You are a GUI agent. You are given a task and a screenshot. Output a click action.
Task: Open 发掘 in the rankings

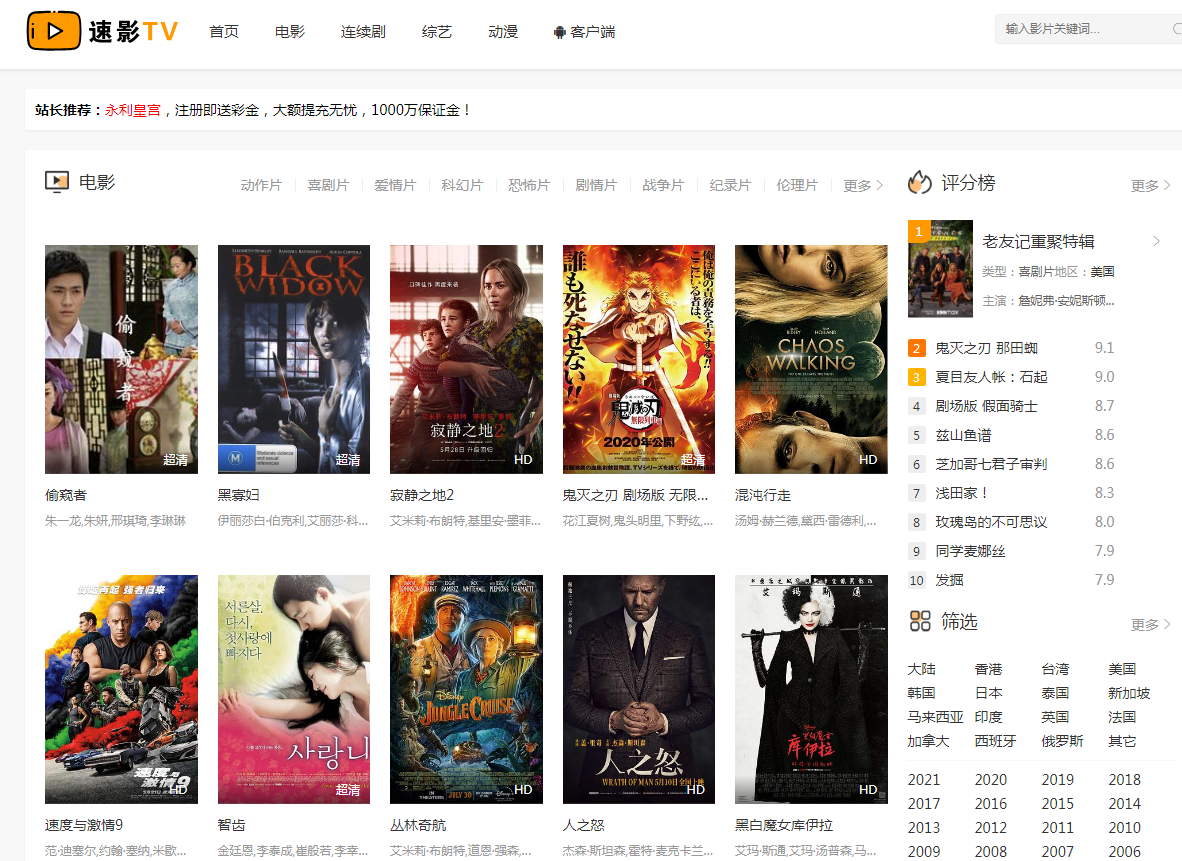(x=950, y=580)
